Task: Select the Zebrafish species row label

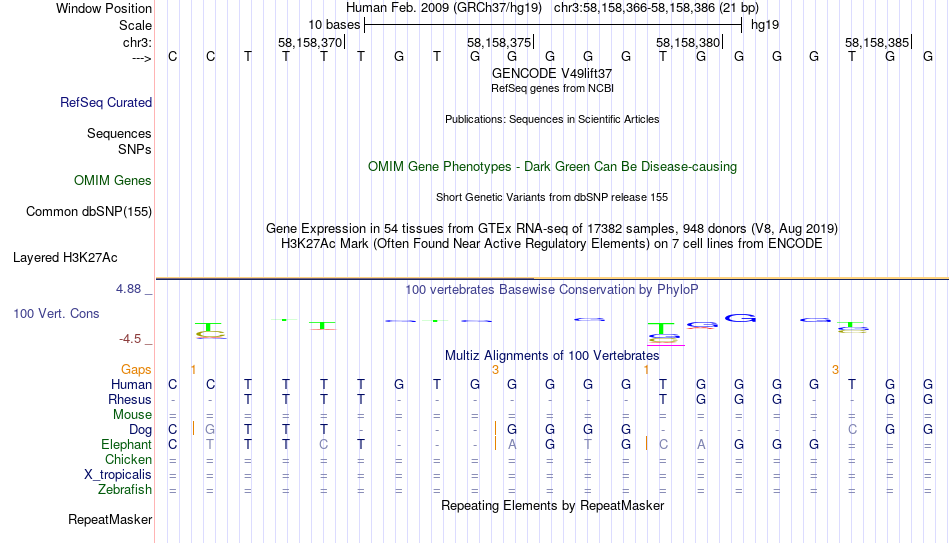Action: tap(125, 490)
